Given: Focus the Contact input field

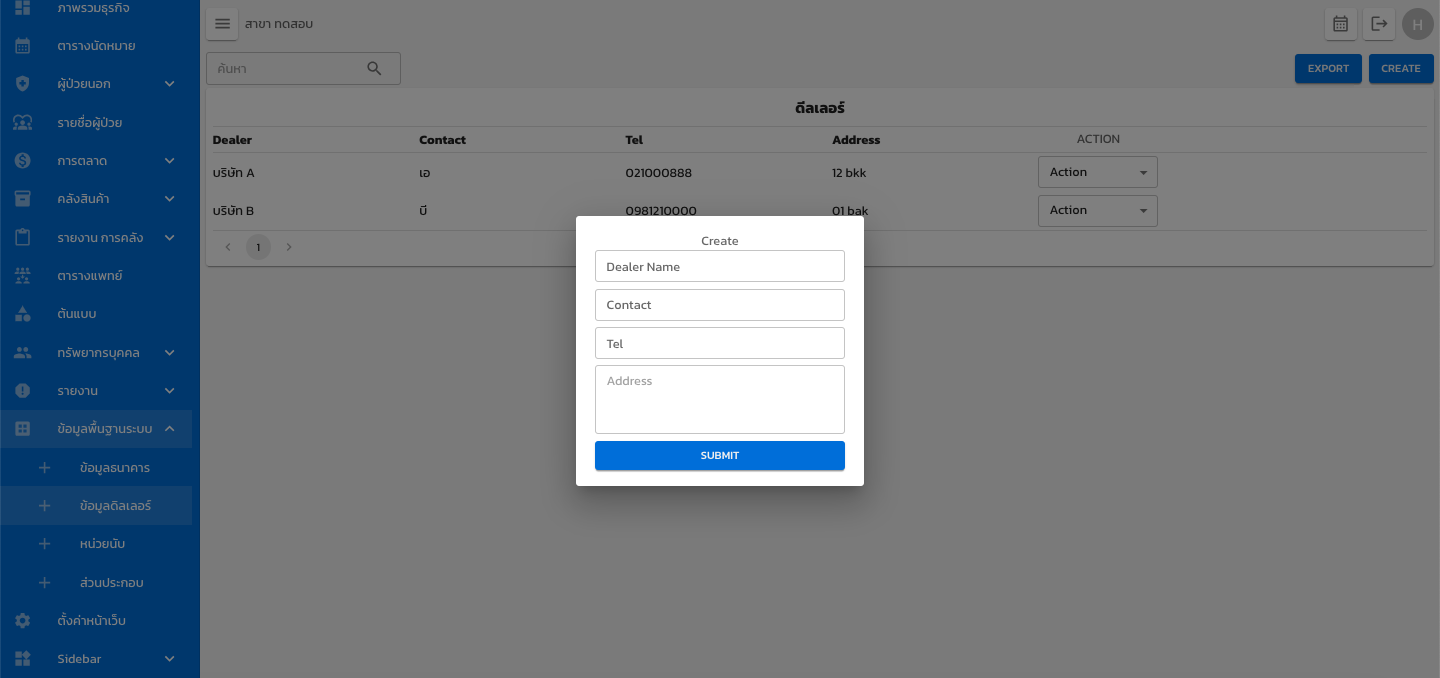Looking at the screenshot, I should coord(719,305).
